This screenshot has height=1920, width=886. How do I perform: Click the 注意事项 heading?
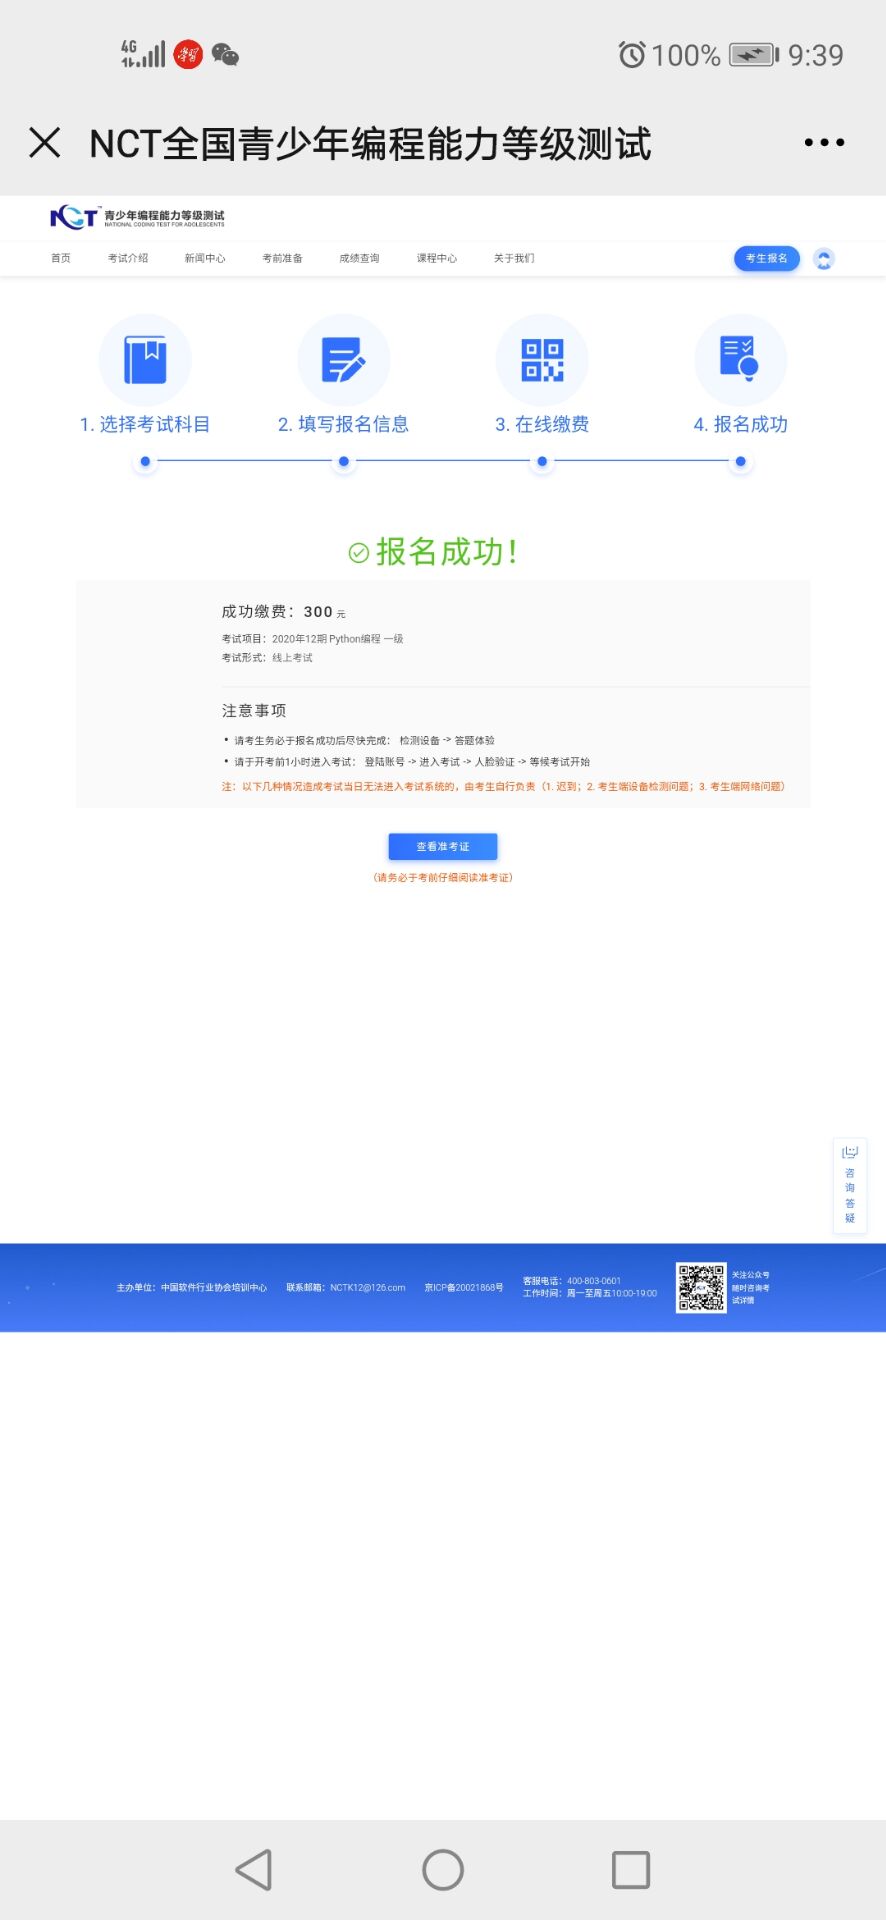254,711
